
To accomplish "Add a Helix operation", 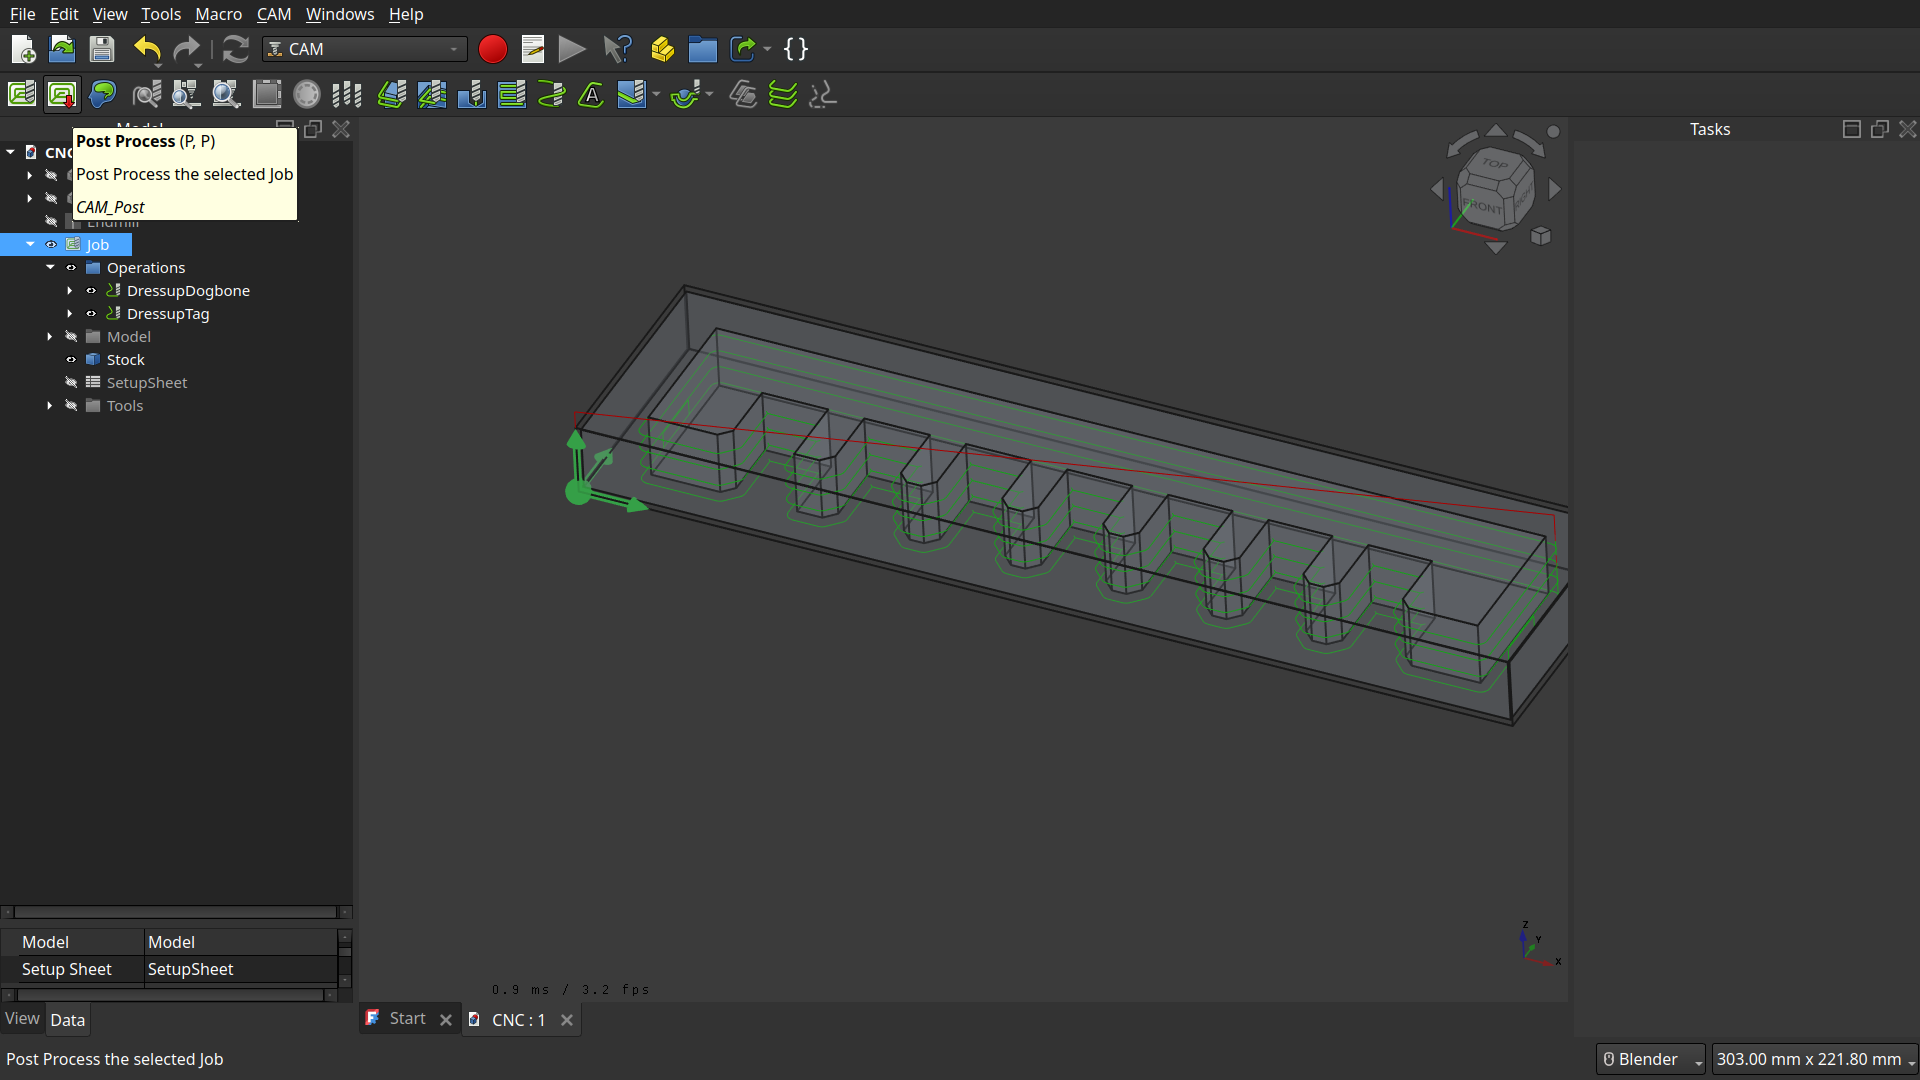I will (552, 95).
